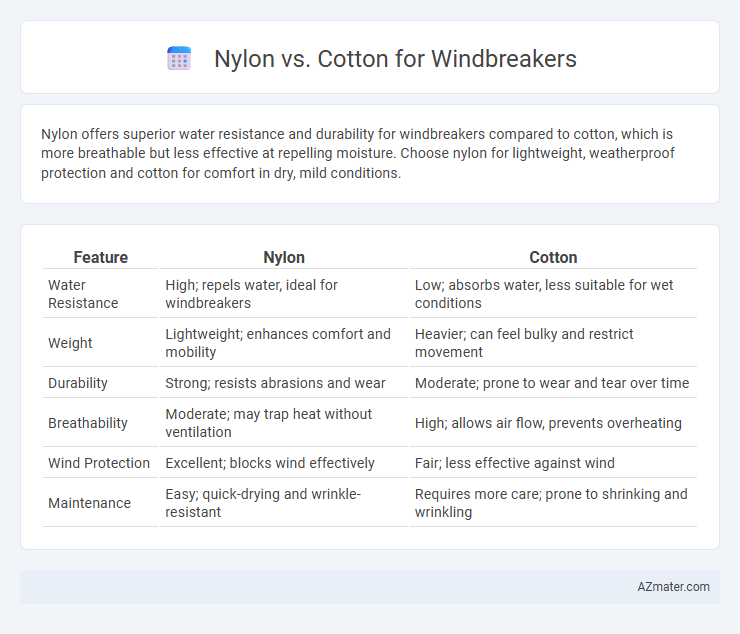Click 'Easy; quick-drying and wrinkle-resistant' cell

[284, 503]
